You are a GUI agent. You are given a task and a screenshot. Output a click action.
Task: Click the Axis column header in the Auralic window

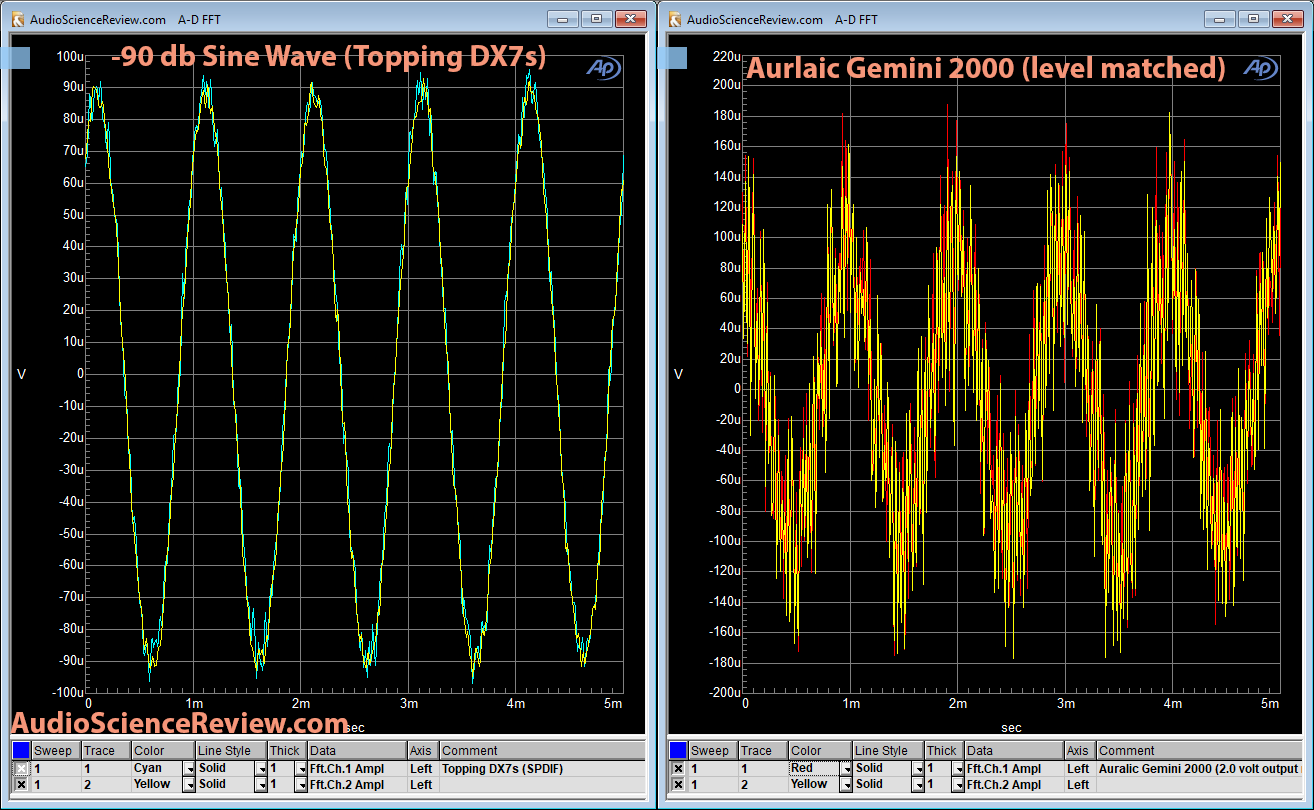(x=1080, y=750)
